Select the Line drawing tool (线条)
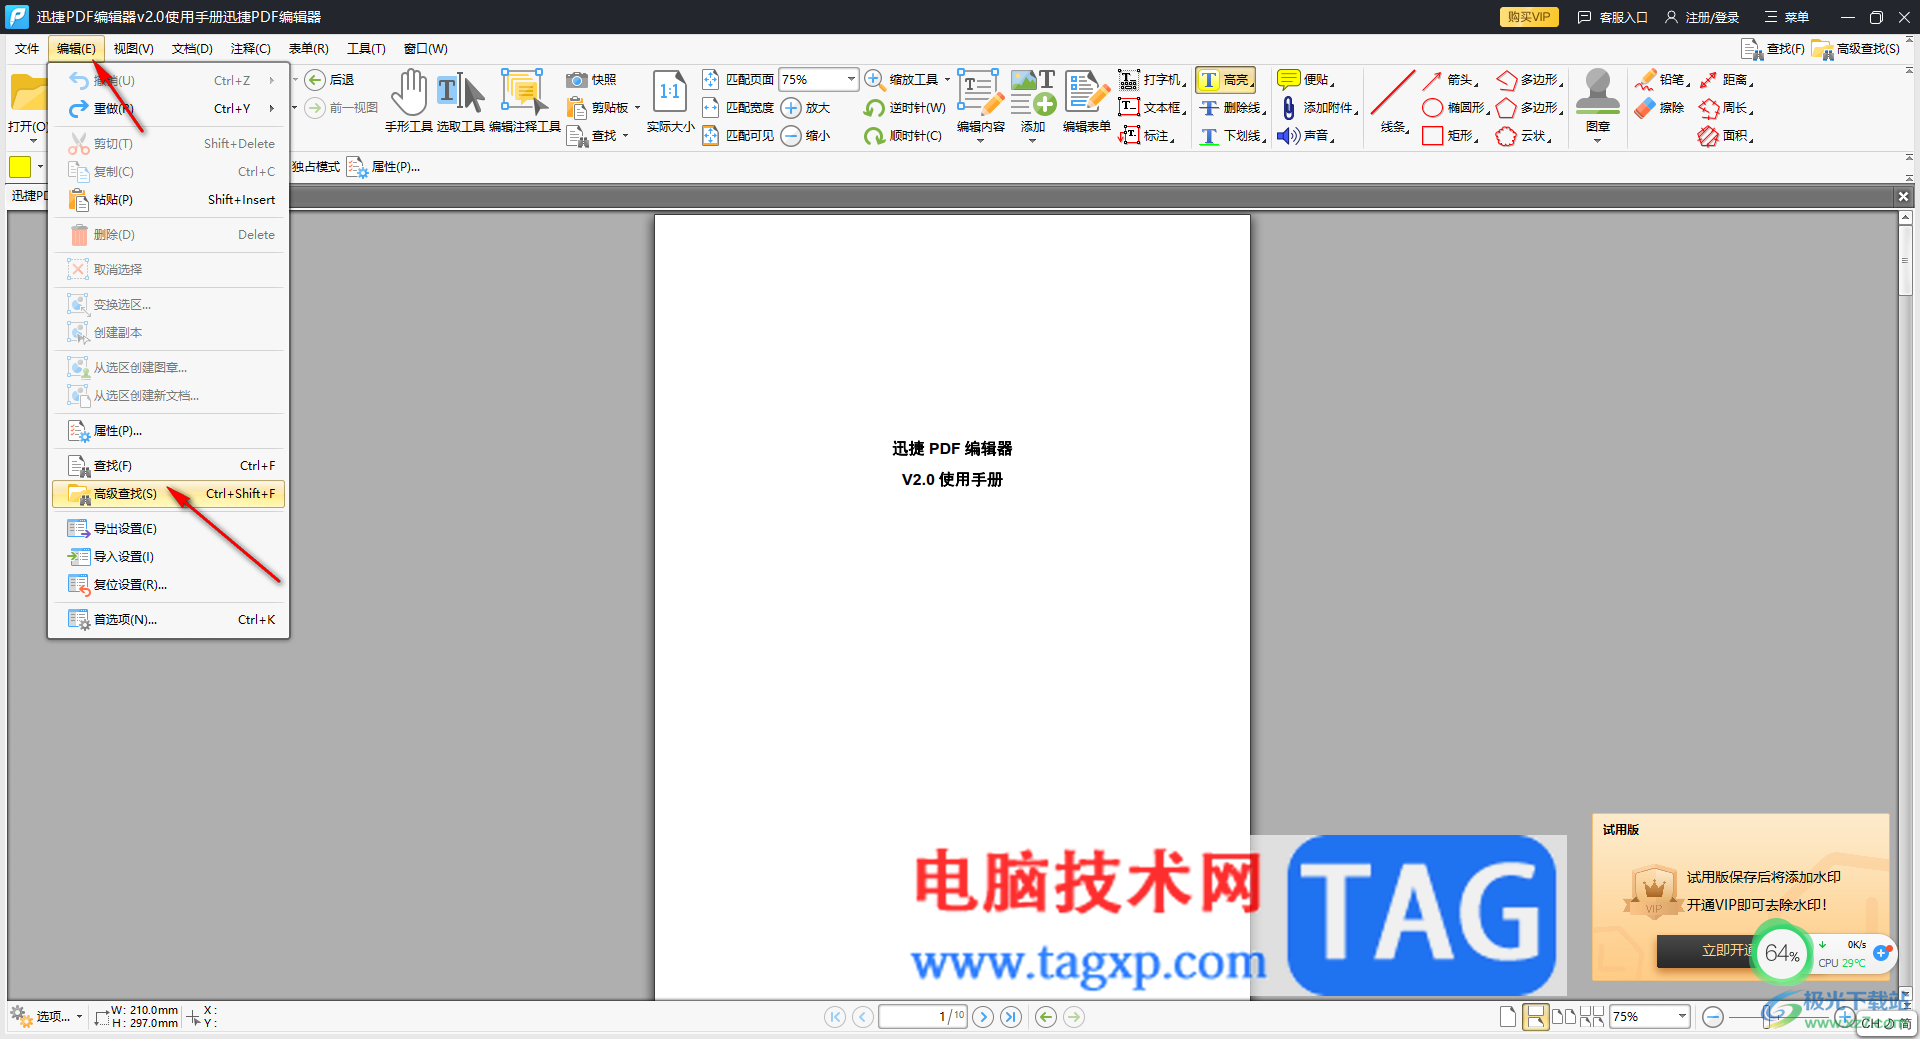1920x1039 pixels. tap(1393, 101)
